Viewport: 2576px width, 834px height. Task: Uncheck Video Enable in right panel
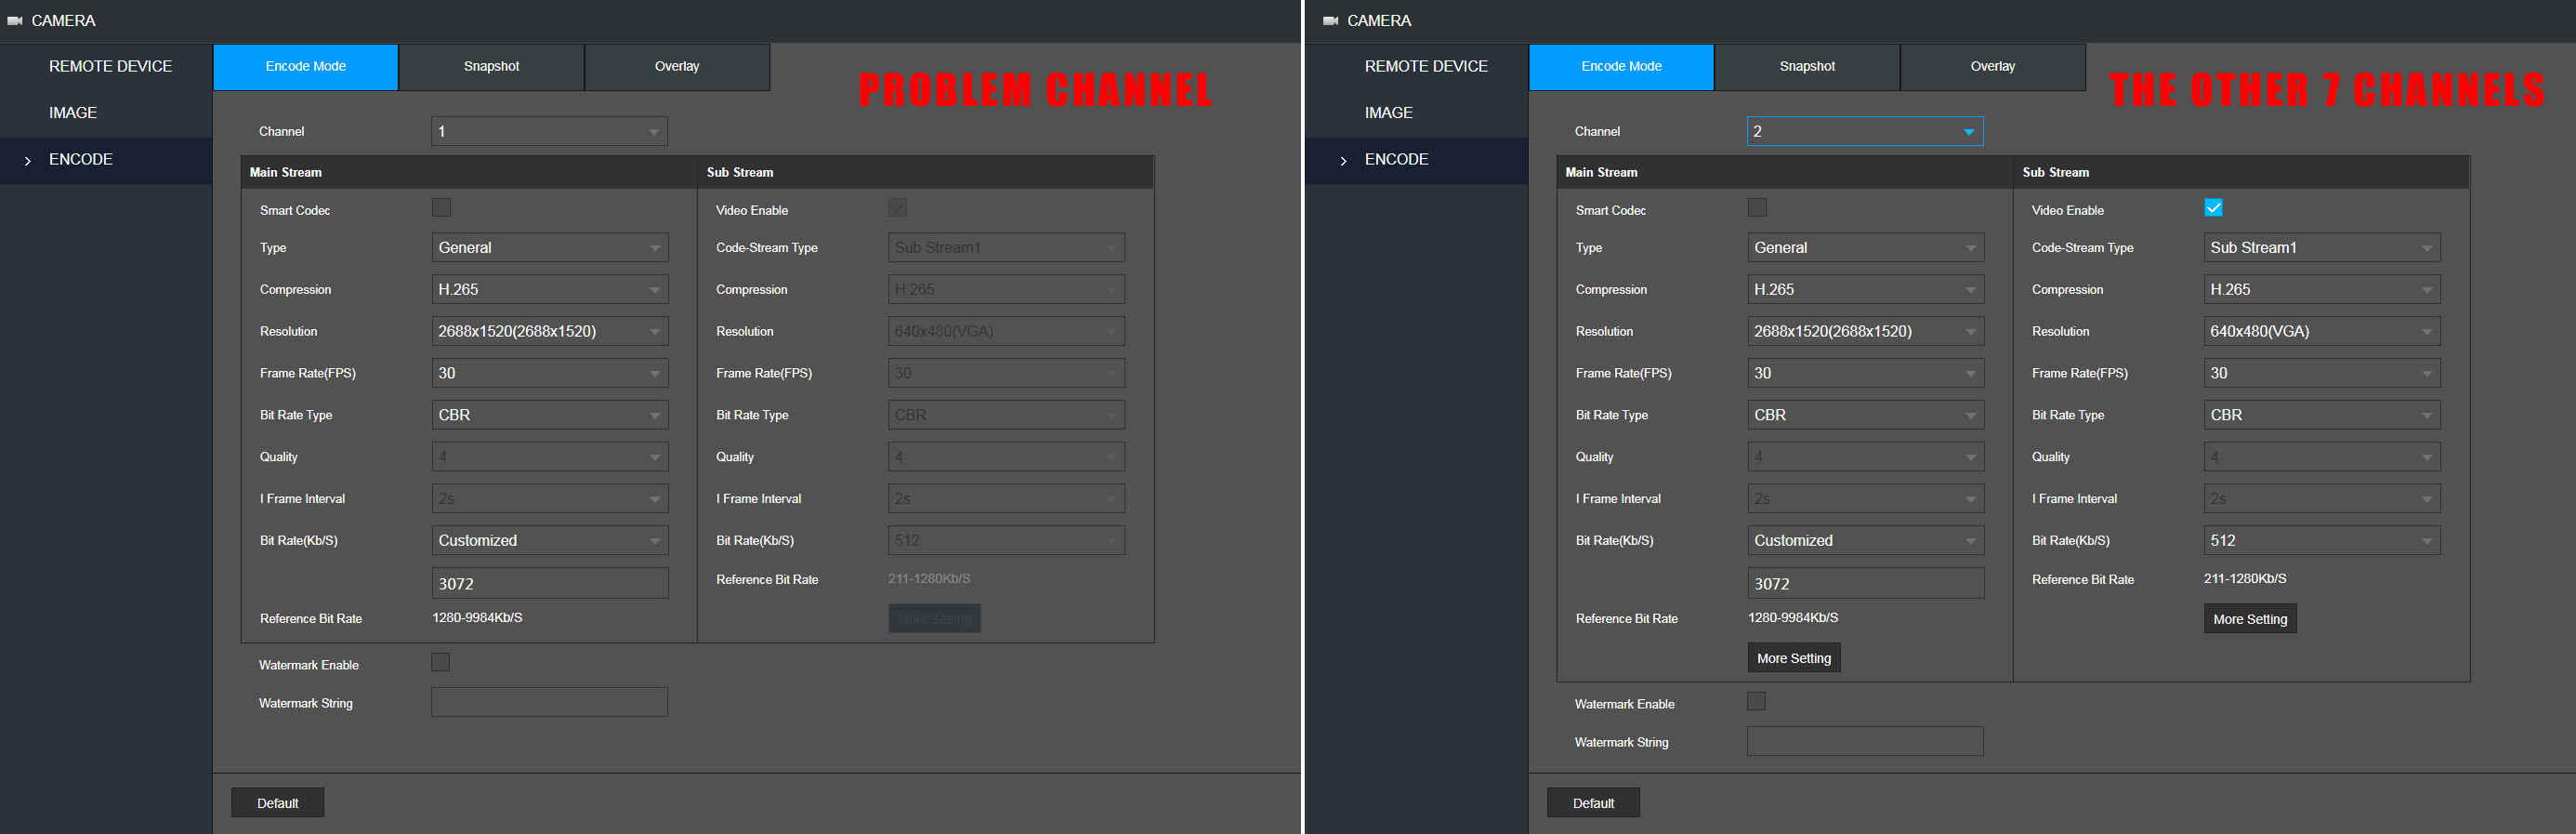click(2214, 208)
